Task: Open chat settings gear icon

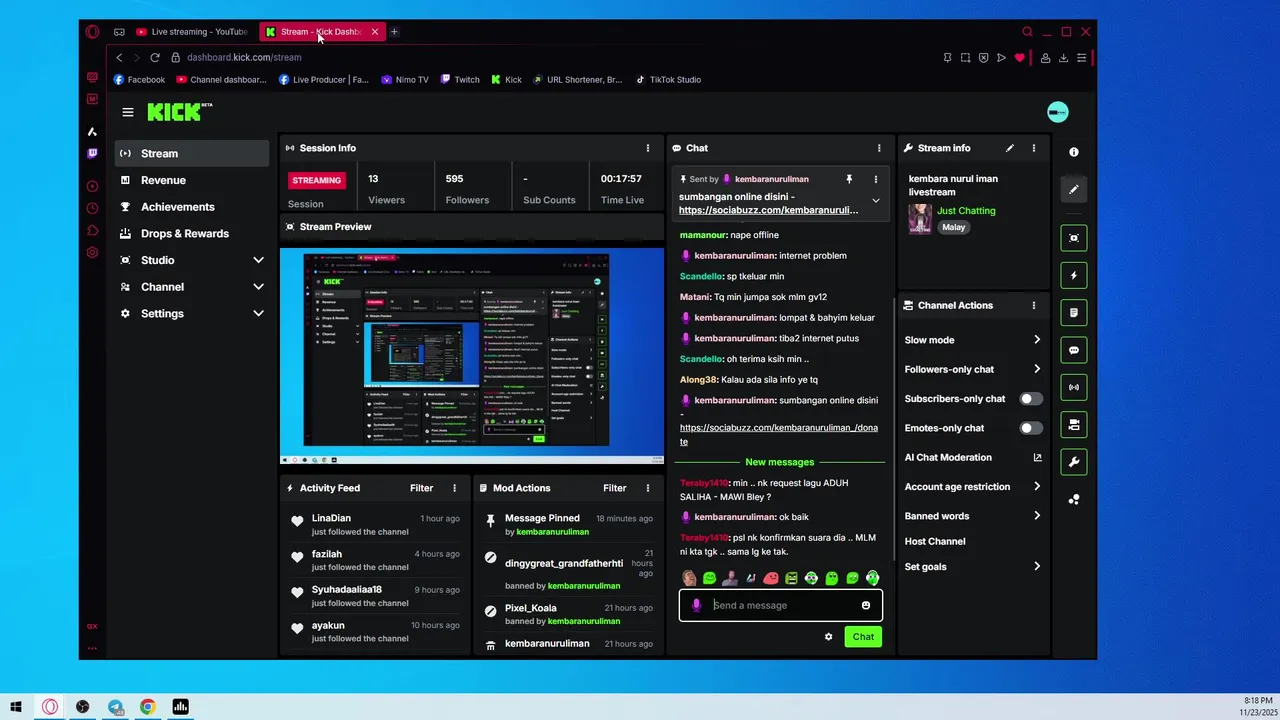Action: click(828, 637)
